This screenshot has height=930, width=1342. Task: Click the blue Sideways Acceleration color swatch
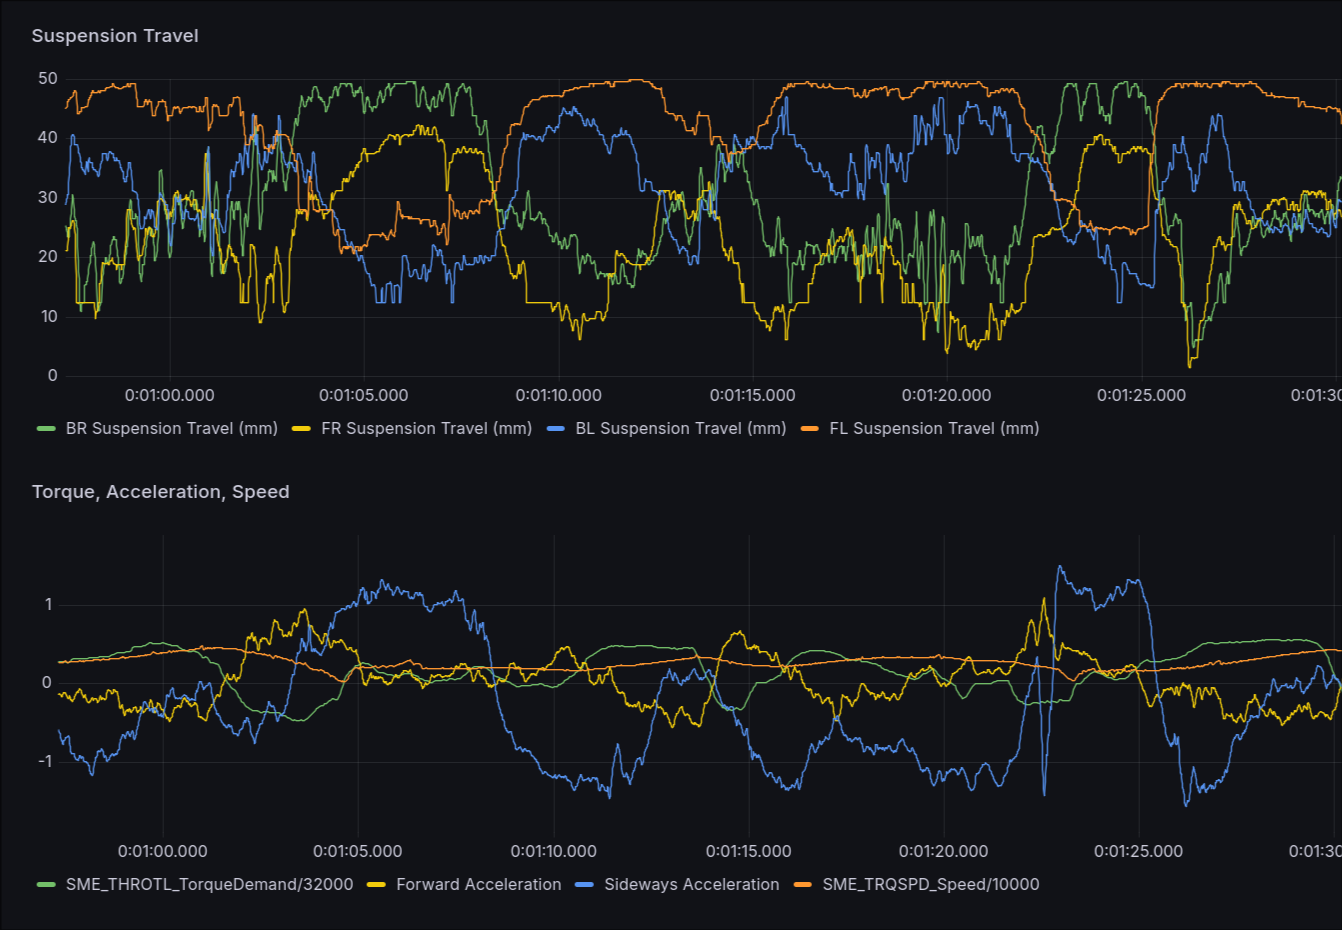point(585,885)
